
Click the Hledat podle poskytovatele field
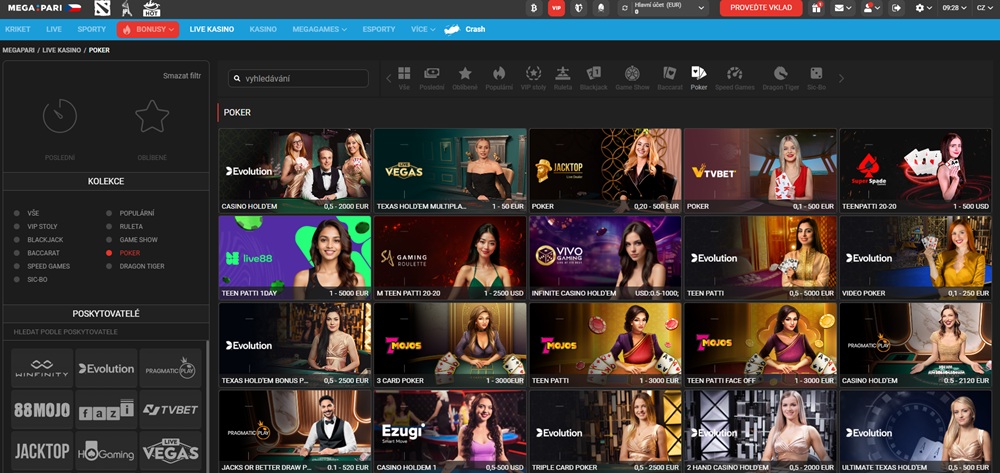point(105,332)
